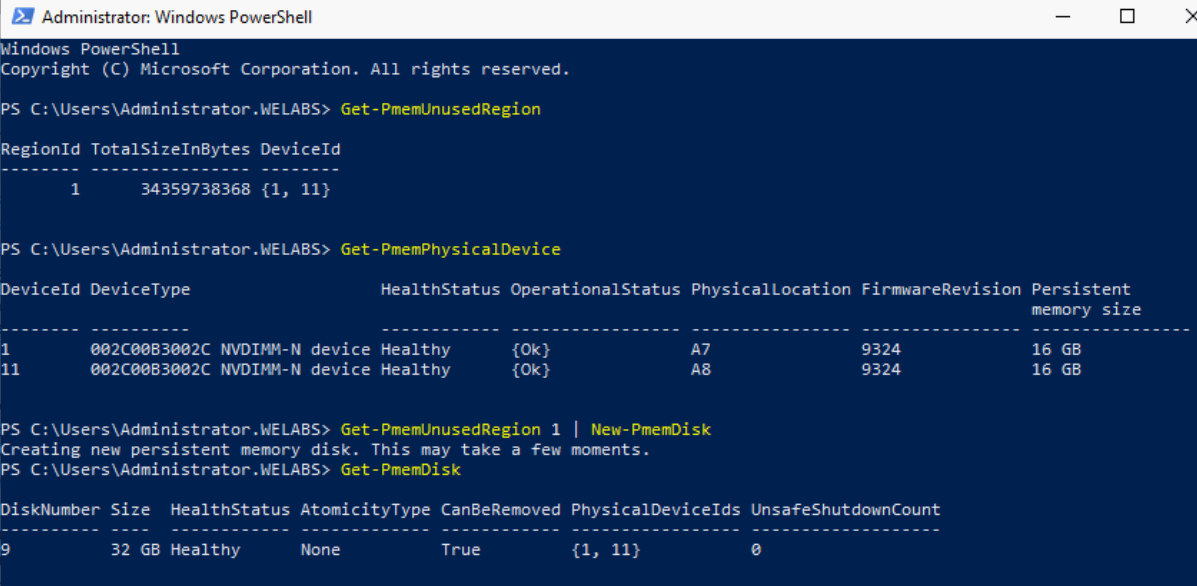Click the PowerShell icon in title bar

click(21, 17)
